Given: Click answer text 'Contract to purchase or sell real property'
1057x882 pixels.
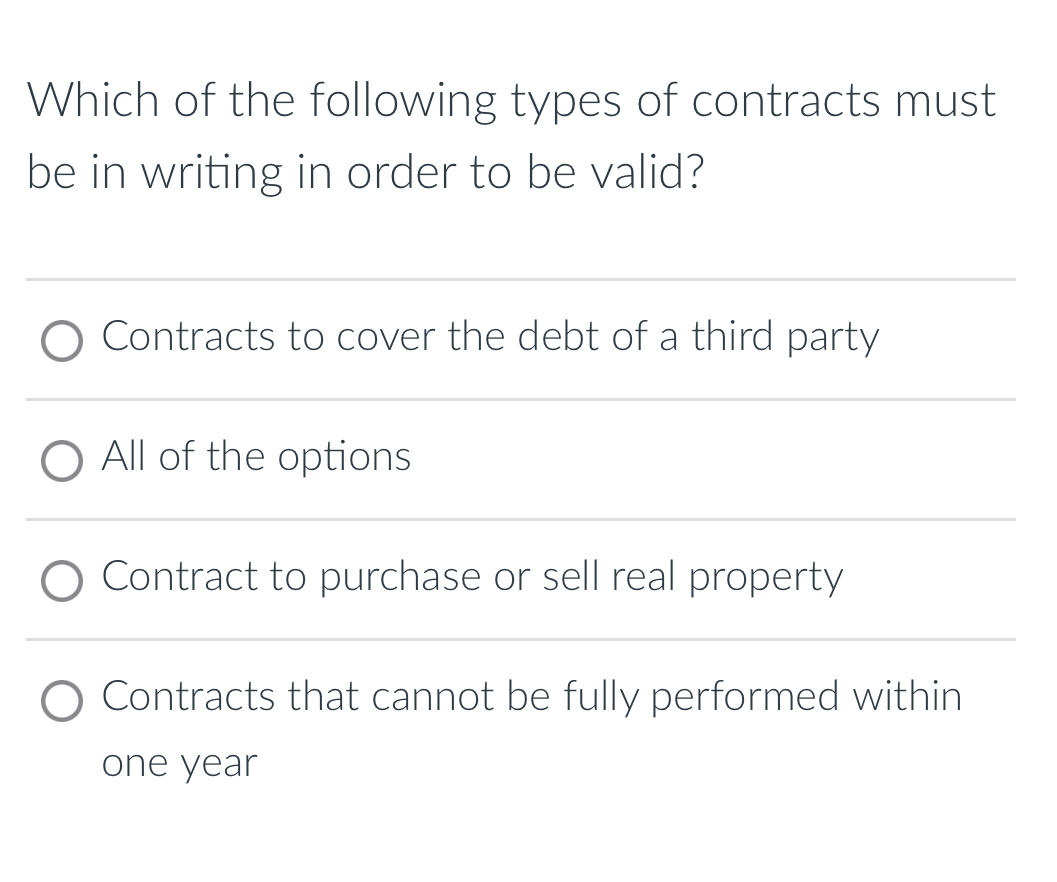Looking at the screenshot, I should click(472, 578).
